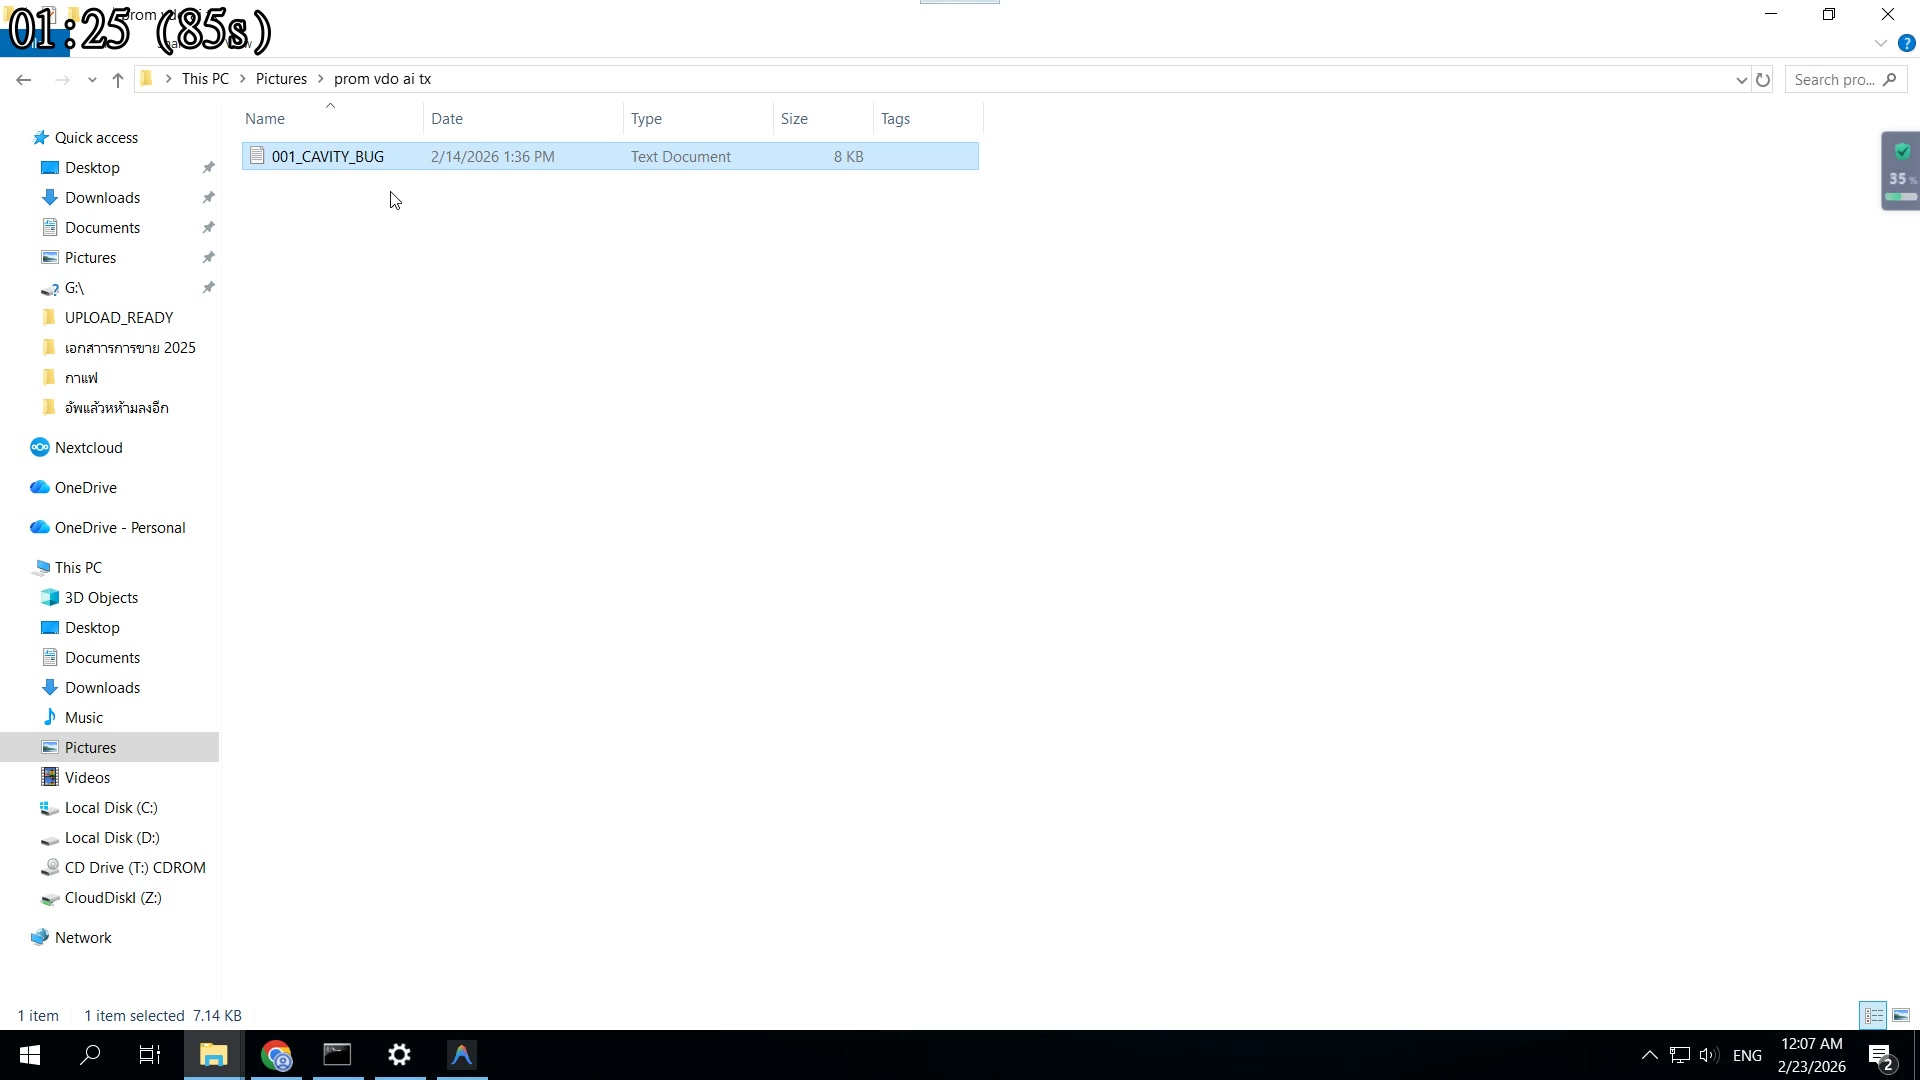Viewport: 1920px width, 1080px height.
Task: Open Settings gear on taskbar
Action: (x=399, y=1055)
